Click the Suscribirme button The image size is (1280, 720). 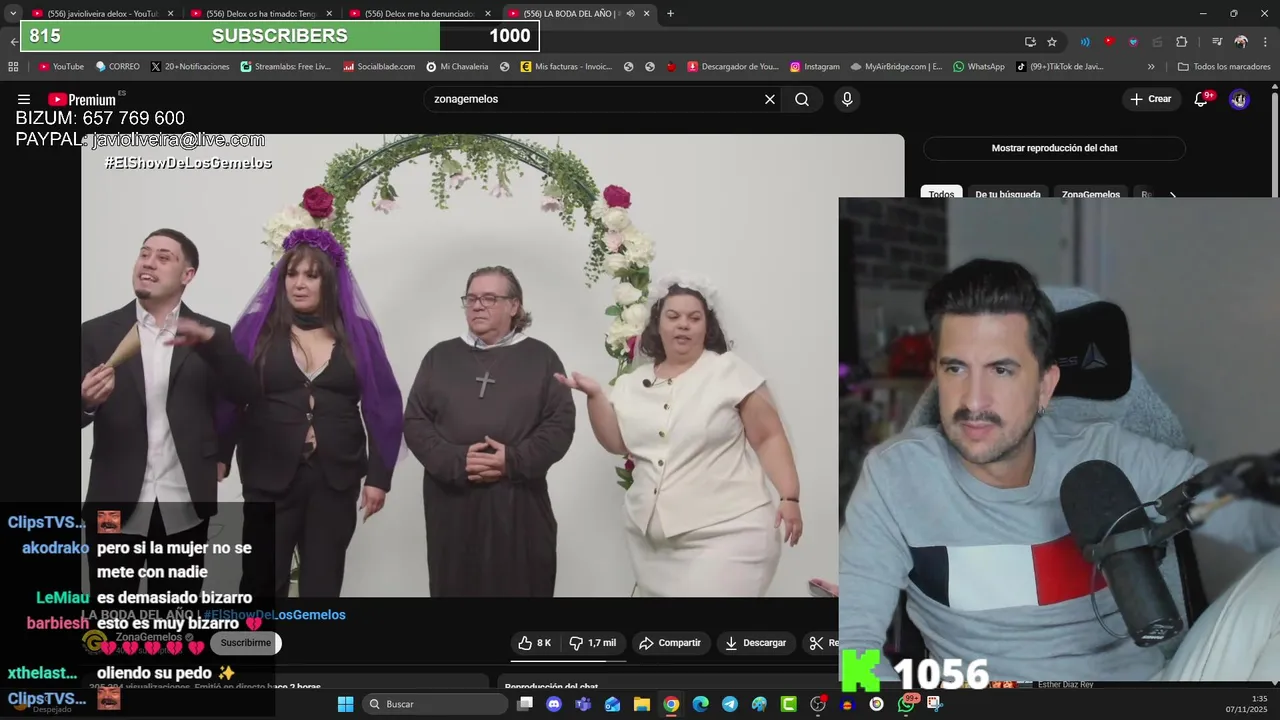pos(245,643)
